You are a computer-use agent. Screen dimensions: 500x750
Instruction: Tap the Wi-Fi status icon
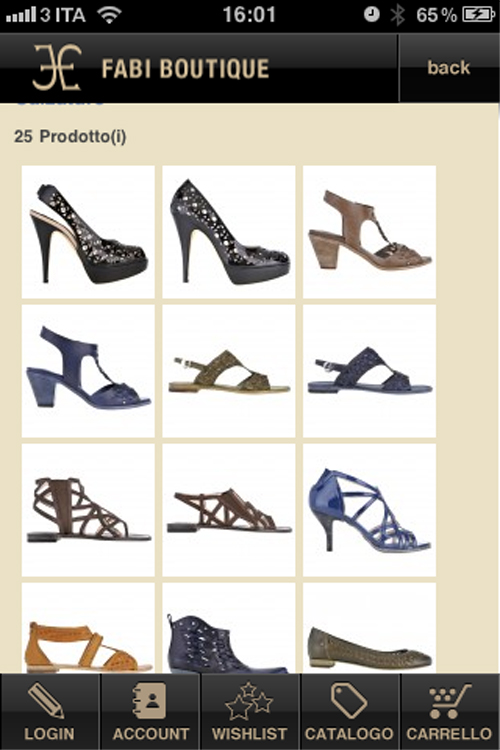(109, 15)
